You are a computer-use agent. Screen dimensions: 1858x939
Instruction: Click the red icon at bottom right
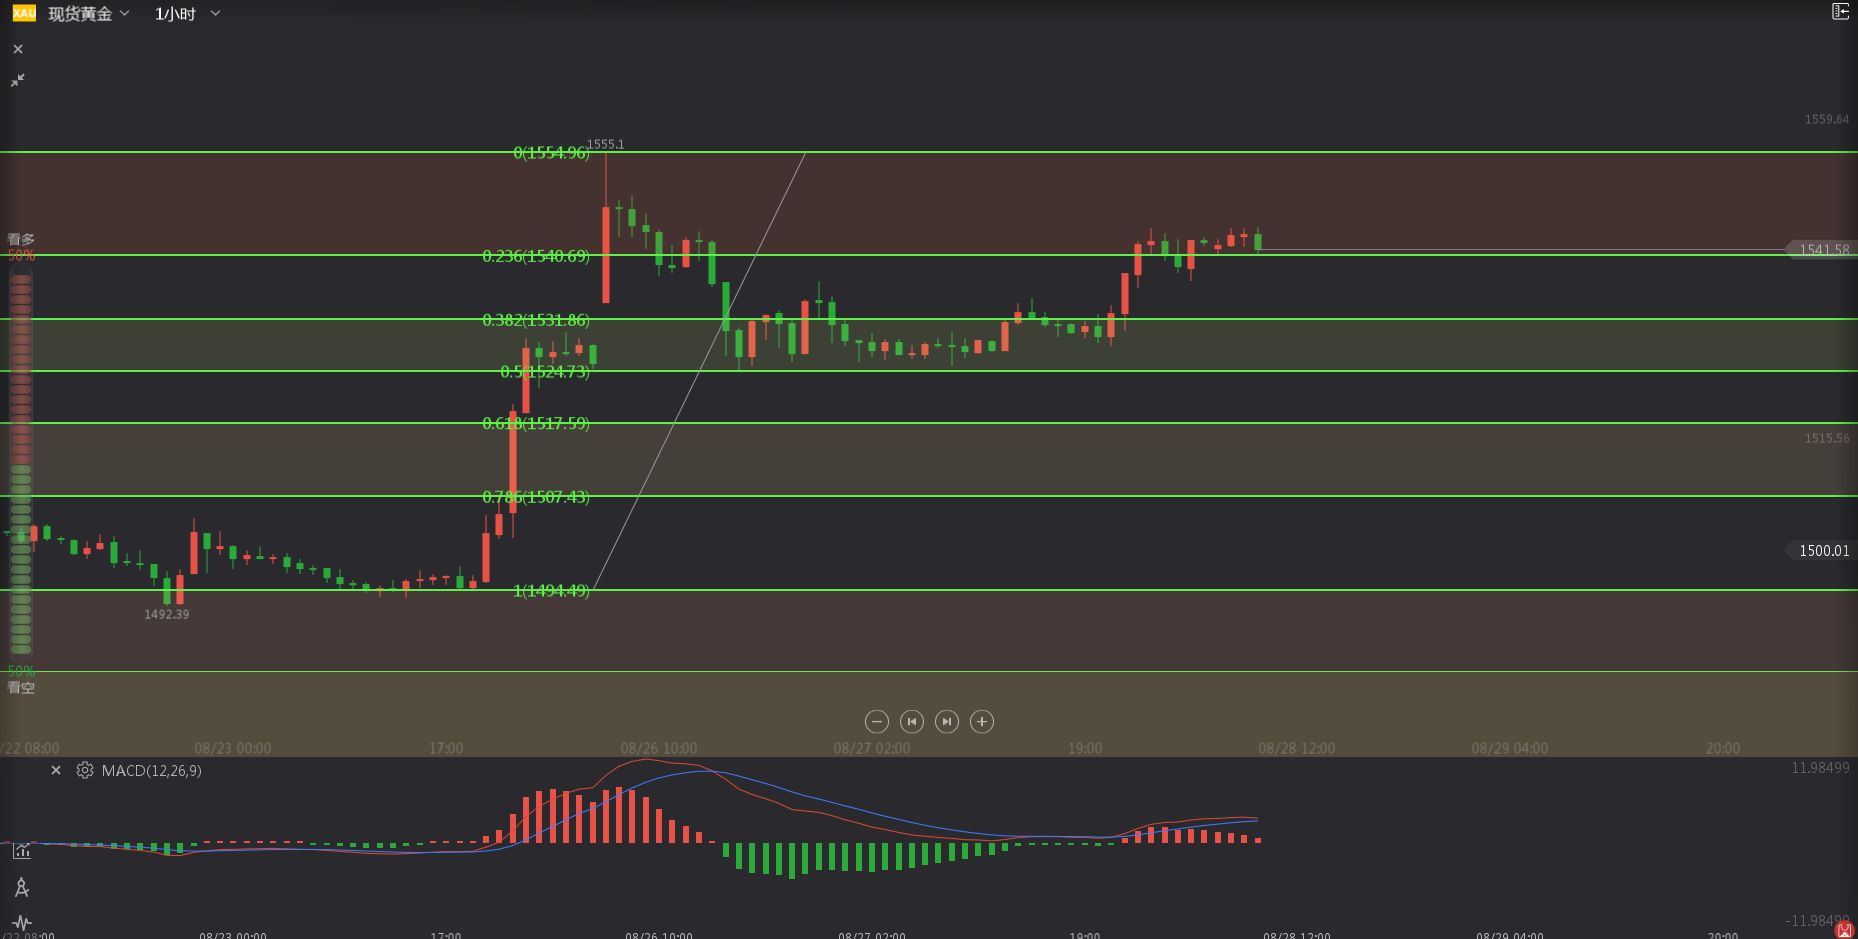tap(1845, 929)
